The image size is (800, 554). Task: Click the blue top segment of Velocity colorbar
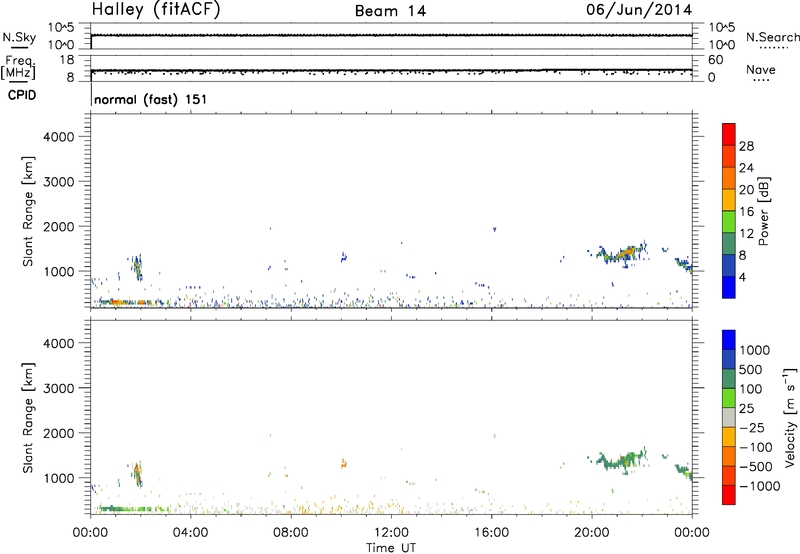[x=729, y=340]
